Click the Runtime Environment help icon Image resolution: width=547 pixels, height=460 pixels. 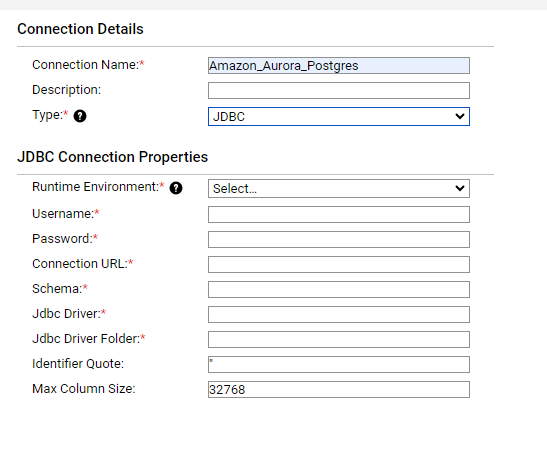coord(176,188)
